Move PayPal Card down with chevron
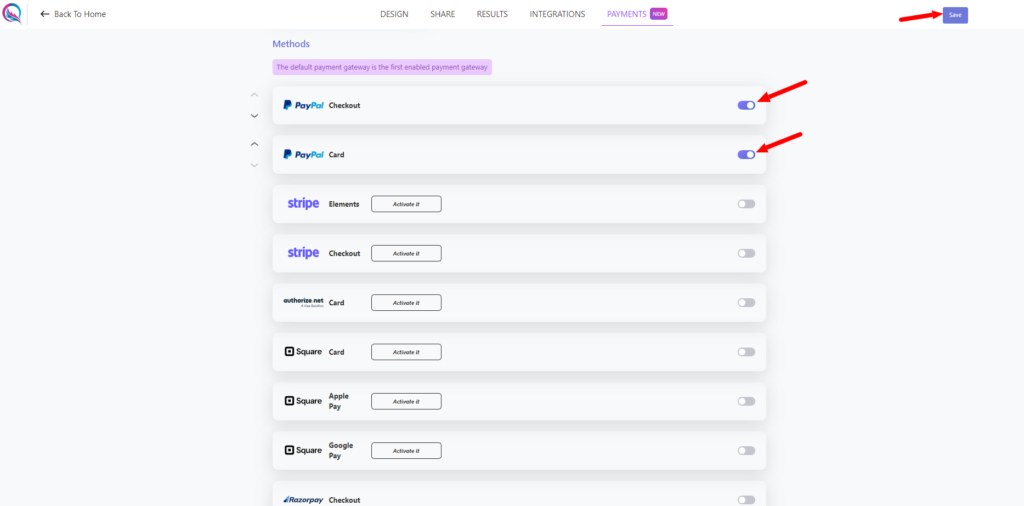Image resolution: width=1024 pixels, height=506 pixels. click(x=255, y=165)
